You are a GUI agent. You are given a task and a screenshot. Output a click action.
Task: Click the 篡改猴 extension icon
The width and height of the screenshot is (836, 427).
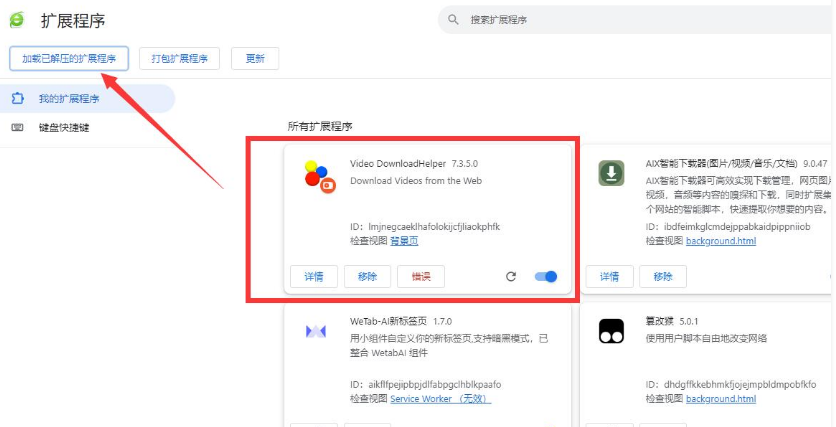click(611, 332)
